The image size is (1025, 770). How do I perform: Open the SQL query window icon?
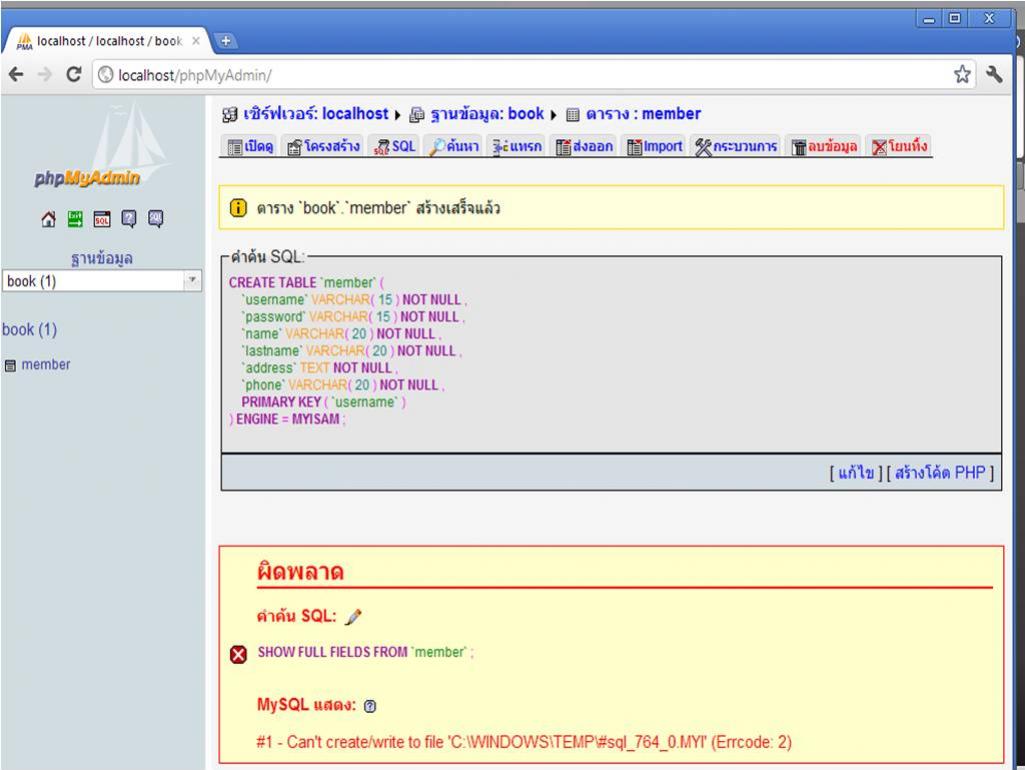point(102,219)
